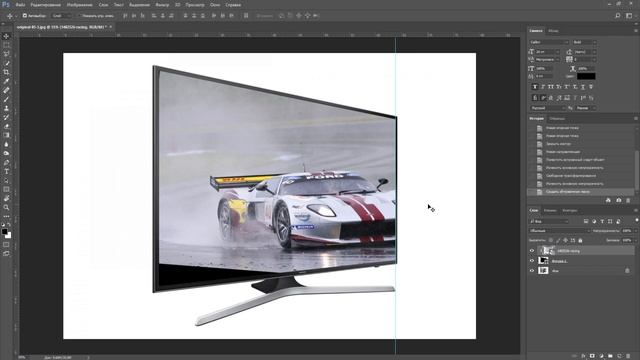Viewport: 640px width, 360px height.
Task: Open leading dropdown in Character panel
Action: tap(585, 52)
